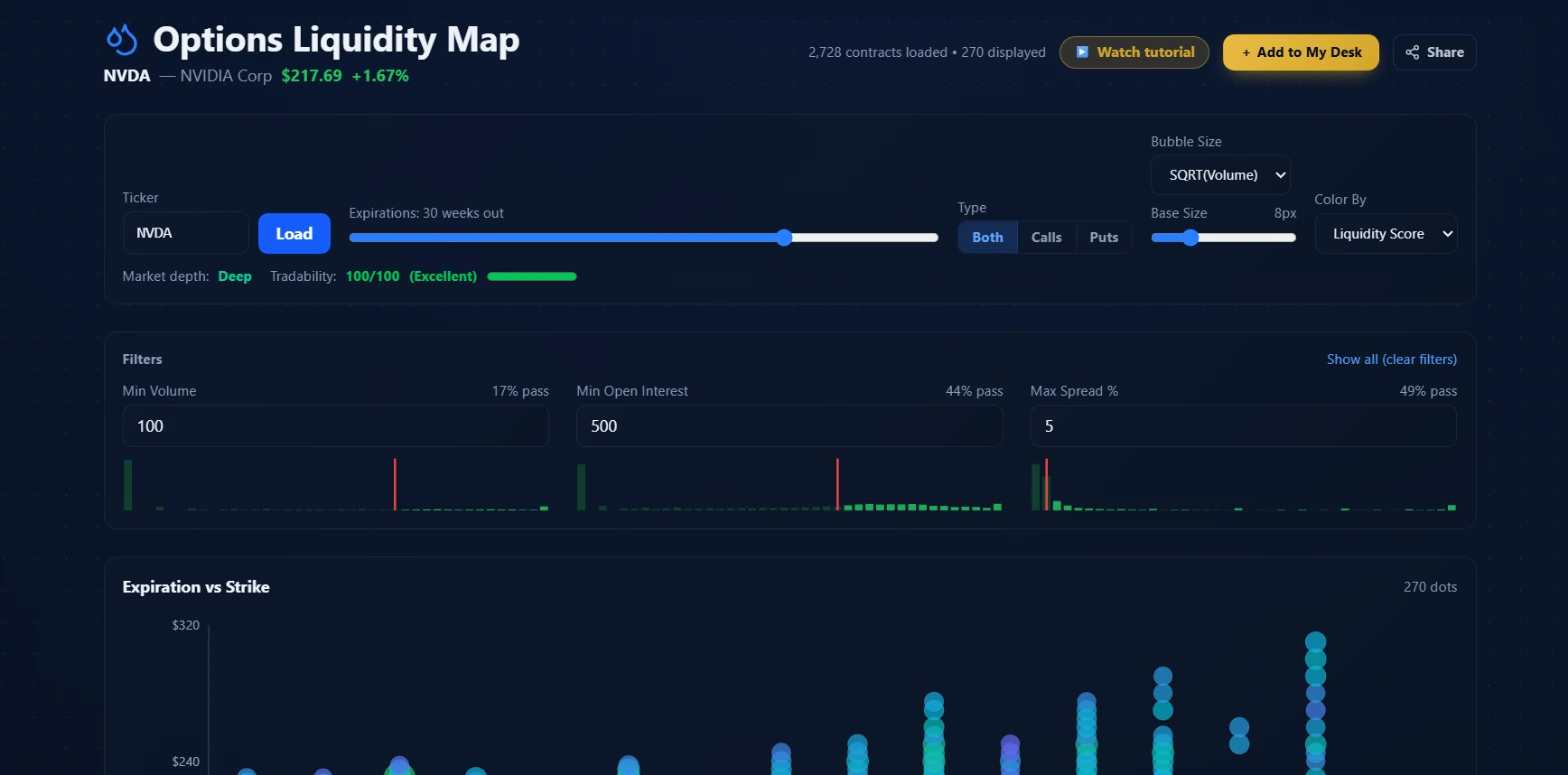The height and width of the screenshot is (775, 1568).
Task: Open the Color By dropdown
Action: 1386,234
